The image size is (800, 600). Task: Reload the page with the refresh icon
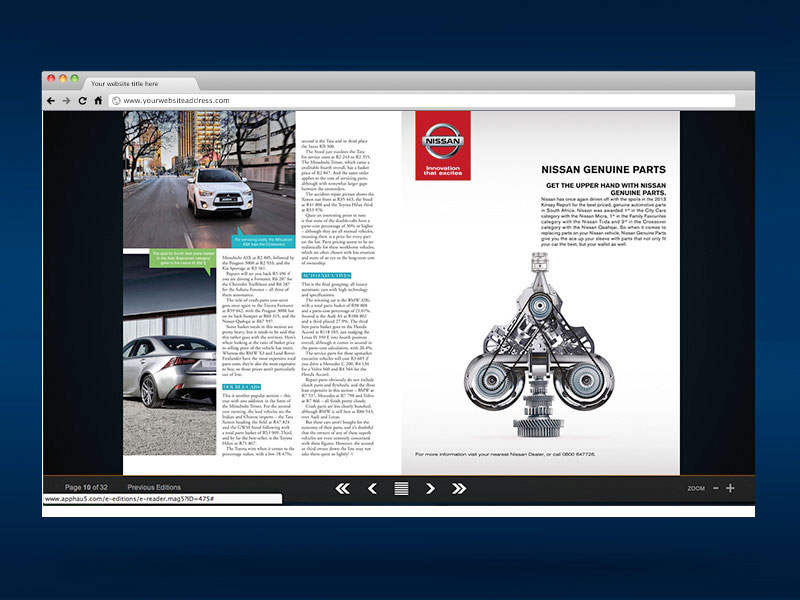81,101
